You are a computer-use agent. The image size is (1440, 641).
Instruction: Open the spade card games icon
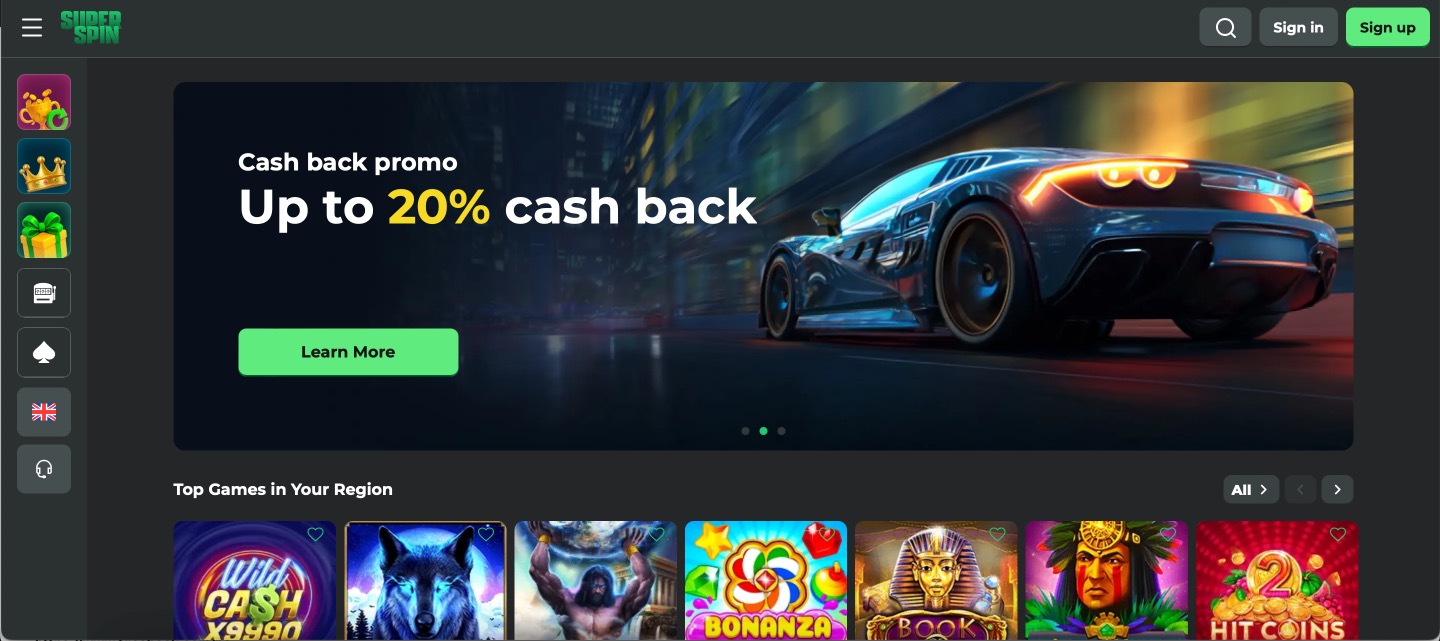(x=44, y=352)
